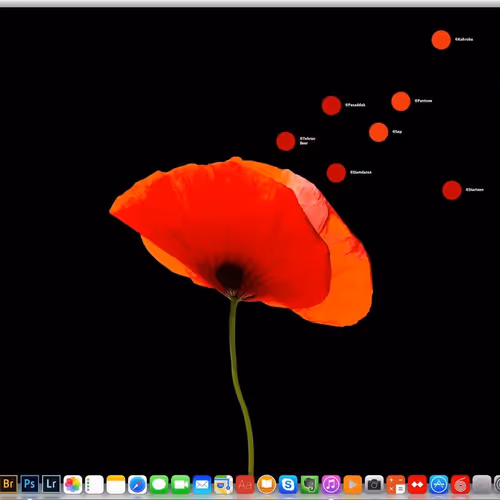Image resolution: width=500 pixels, height=500 pixels.
Task: Open the Reminders app in dock
Action: tap(94, 484)
